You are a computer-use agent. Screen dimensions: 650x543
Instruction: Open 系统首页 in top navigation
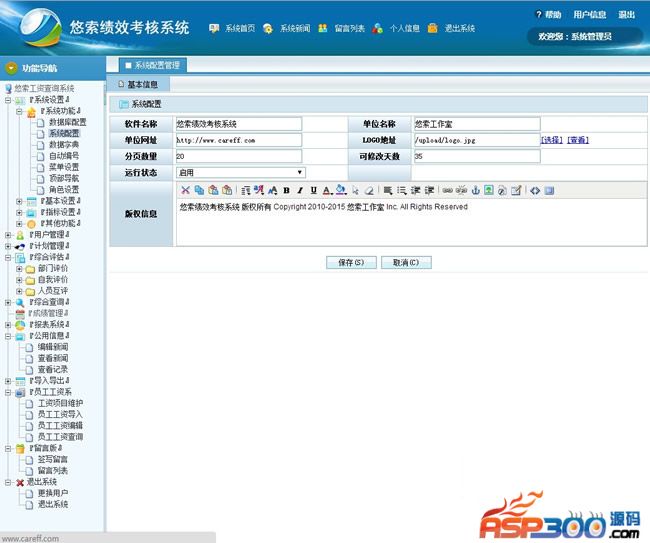[x=240, y=28]
